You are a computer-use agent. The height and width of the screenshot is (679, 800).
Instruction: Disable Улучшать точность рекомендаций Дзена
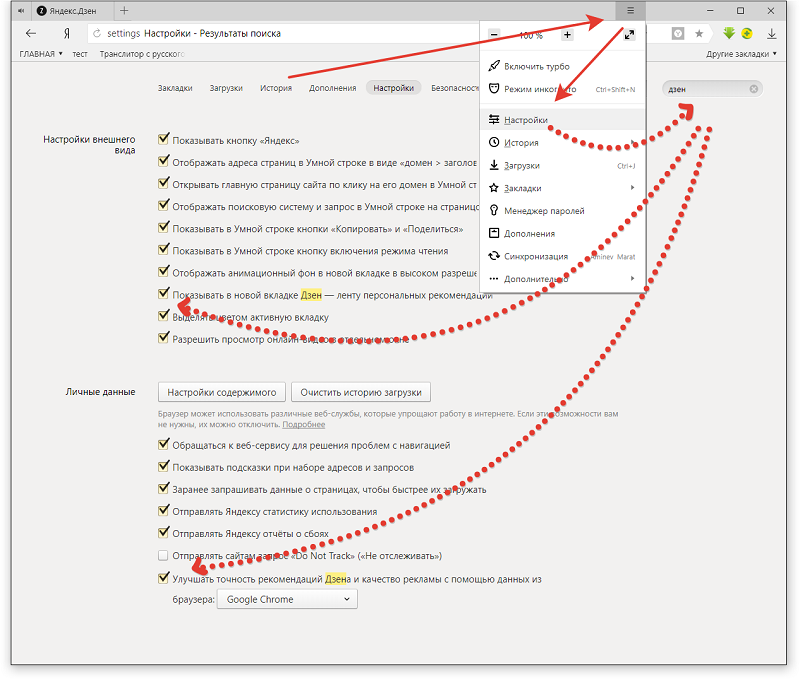163,577
